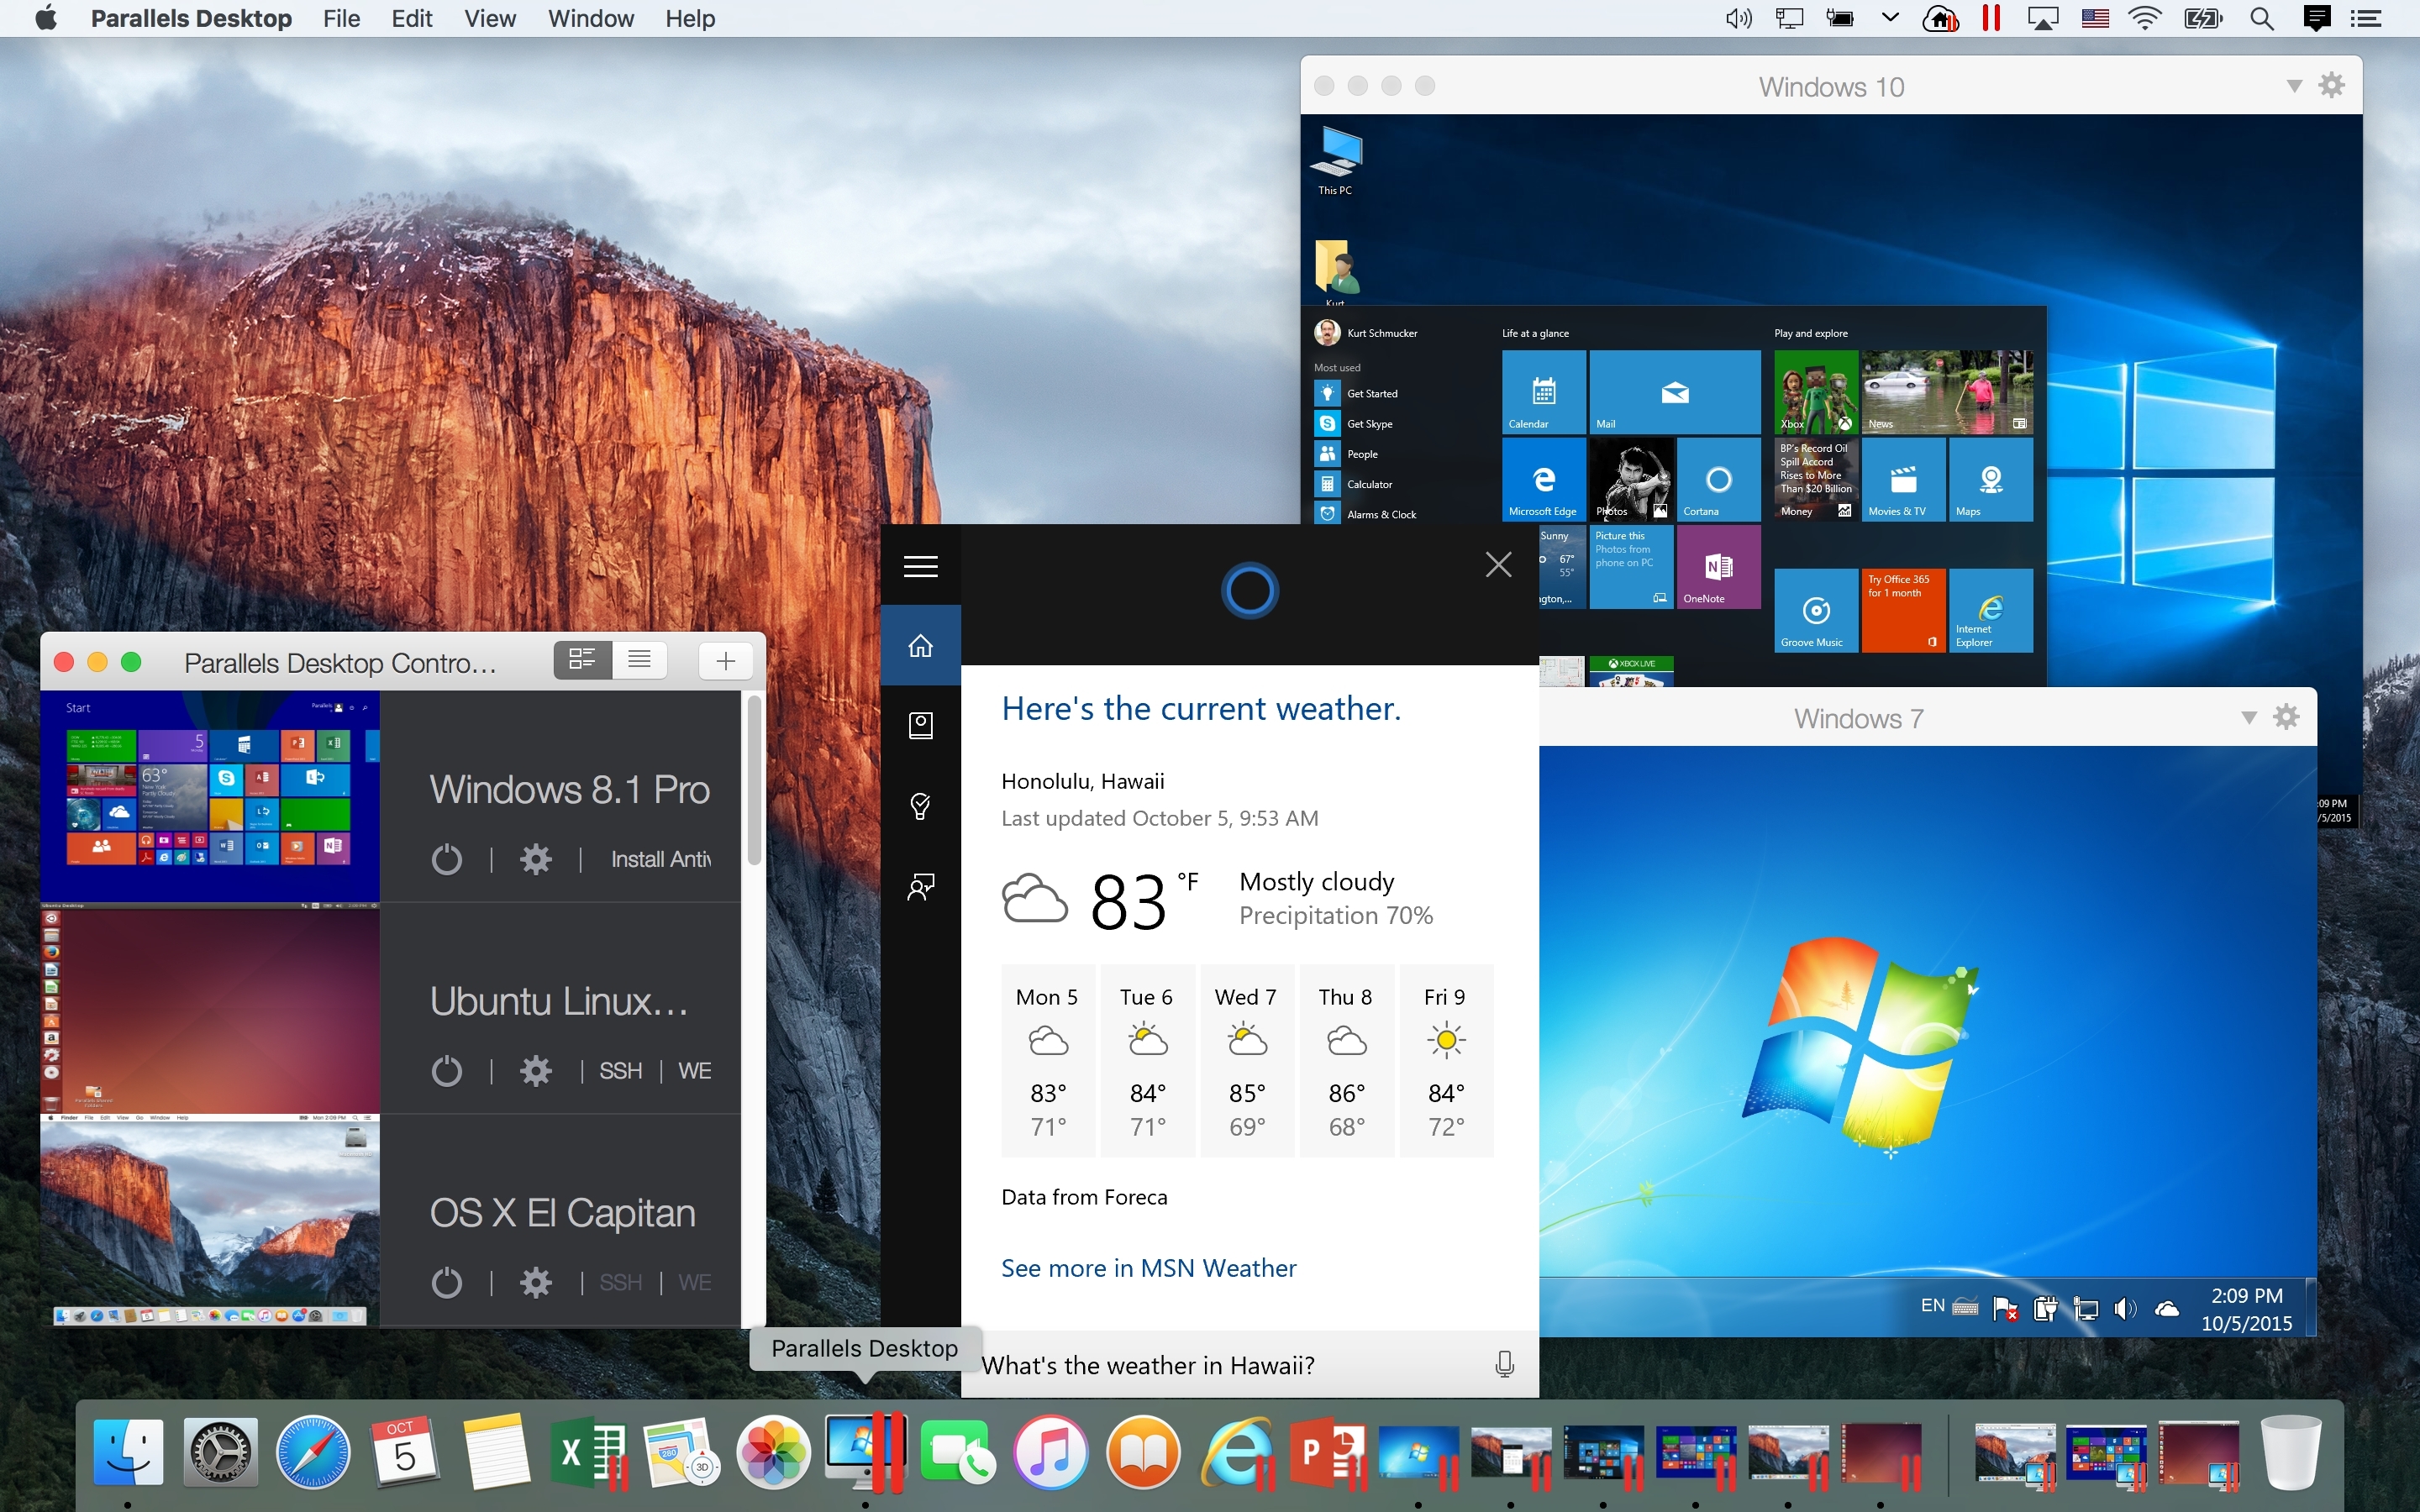Viewport: 2420px width, 1512px height.
Task: Click power icon for Windows 8.1 Pro
Action: tap(446, 859)
